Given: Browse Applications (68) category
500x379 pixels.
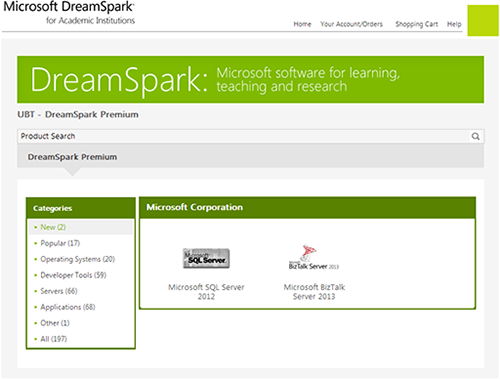Looking at the screenshot, I should click(x=68, y=307).
